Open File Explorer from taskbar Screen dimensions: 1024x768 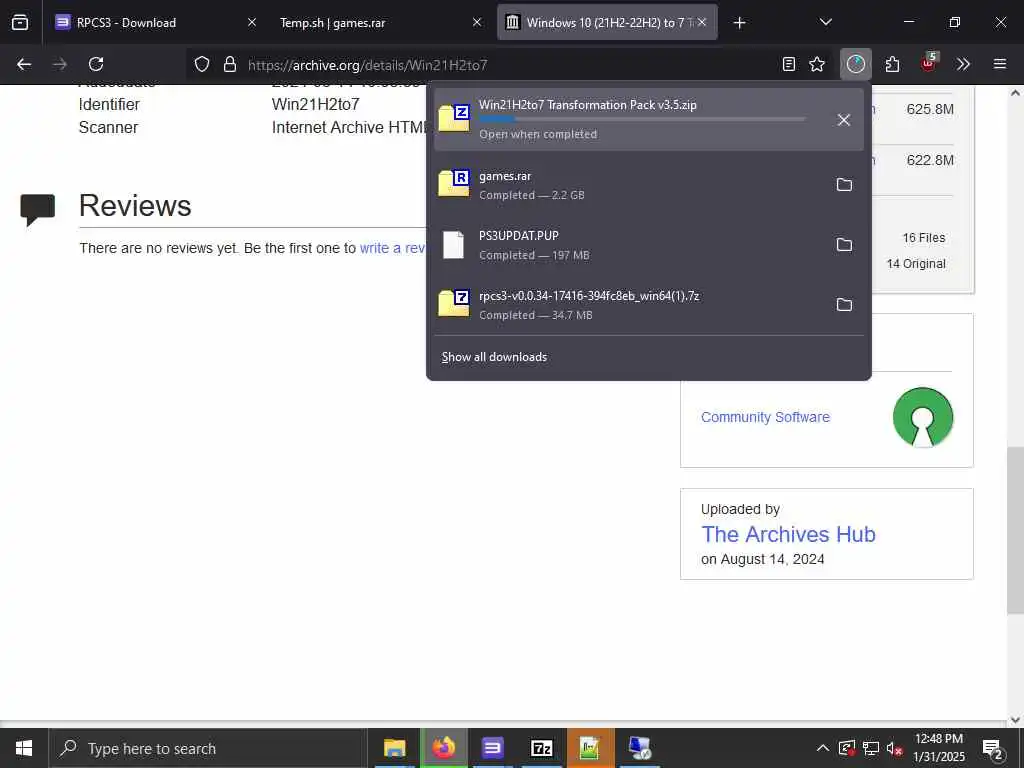tap(394, 748)
